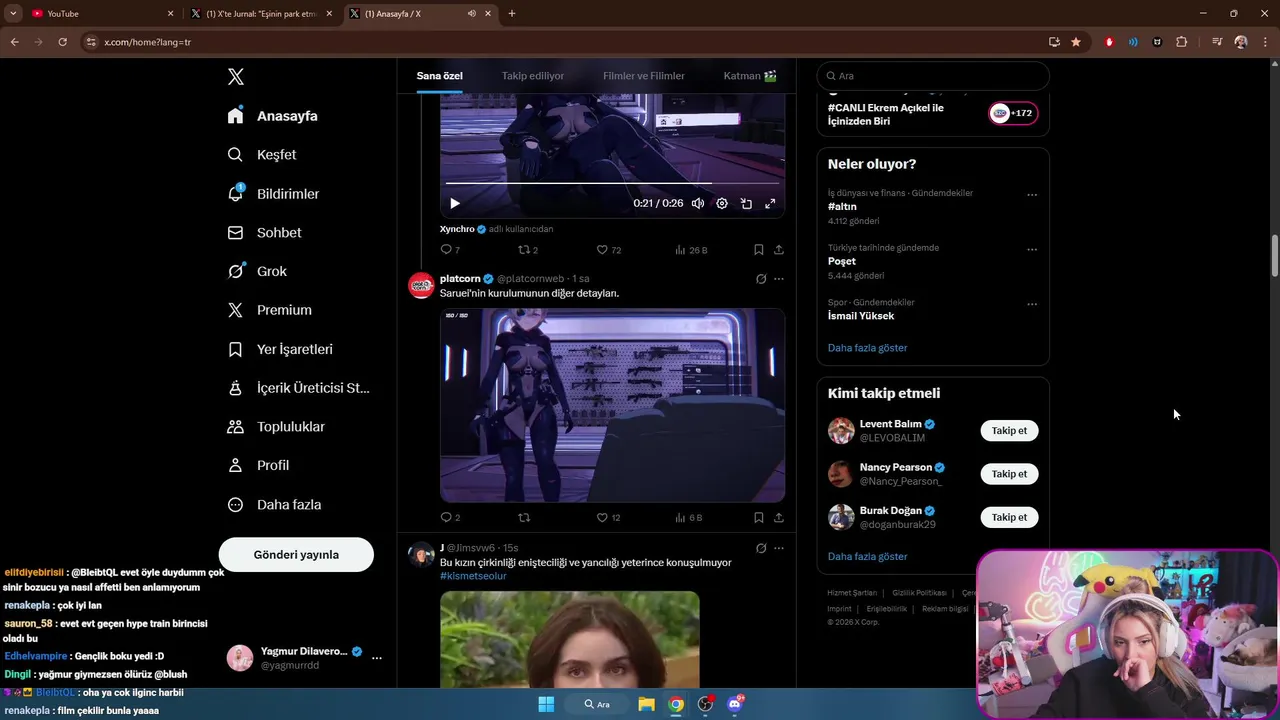The width and height of the screenshot is (1280, 720).
Task: View platcorn post analytics 6 B
Action: coord(689,518)
